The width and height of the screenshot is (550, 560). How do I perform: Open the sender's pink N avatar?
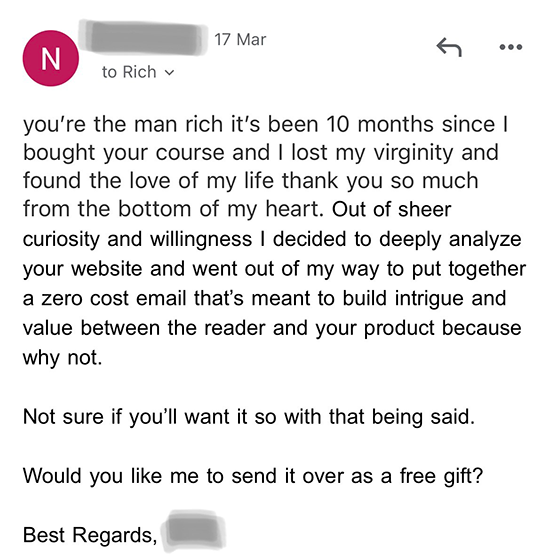[x=51, y=58]
